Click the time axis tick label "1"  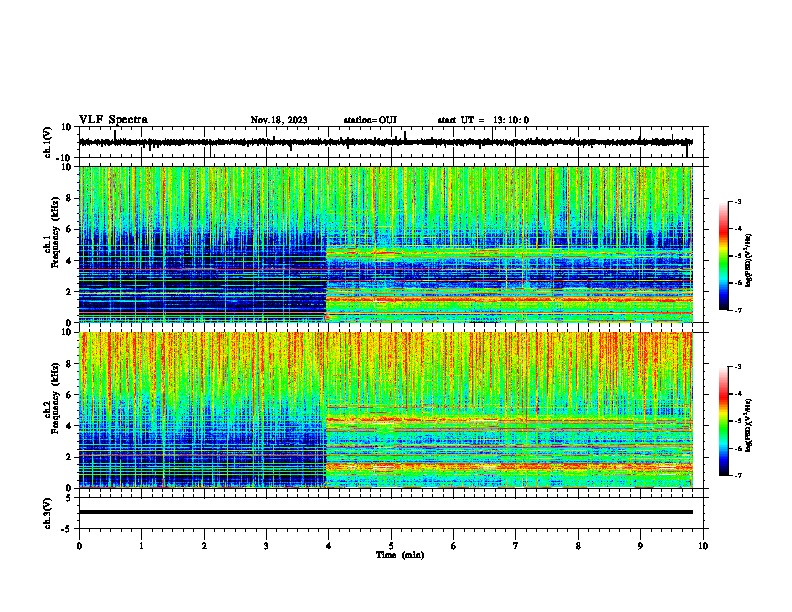[141, 546]
